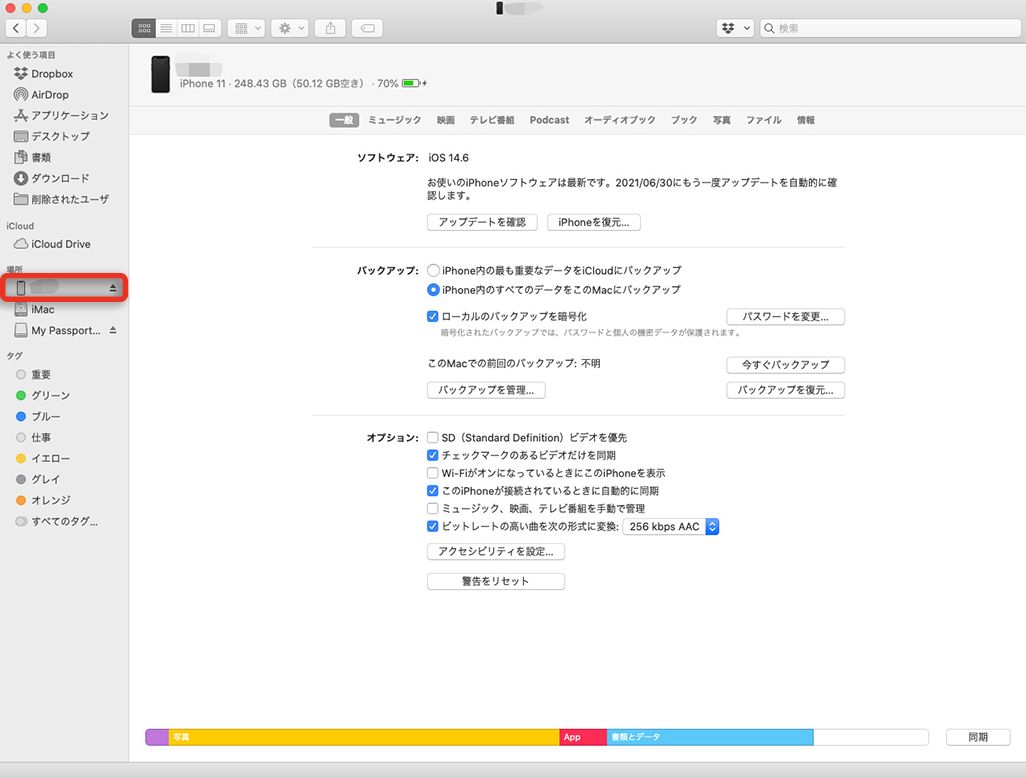Open the Dropbox toolbar dropdown

tap(735, 28)
